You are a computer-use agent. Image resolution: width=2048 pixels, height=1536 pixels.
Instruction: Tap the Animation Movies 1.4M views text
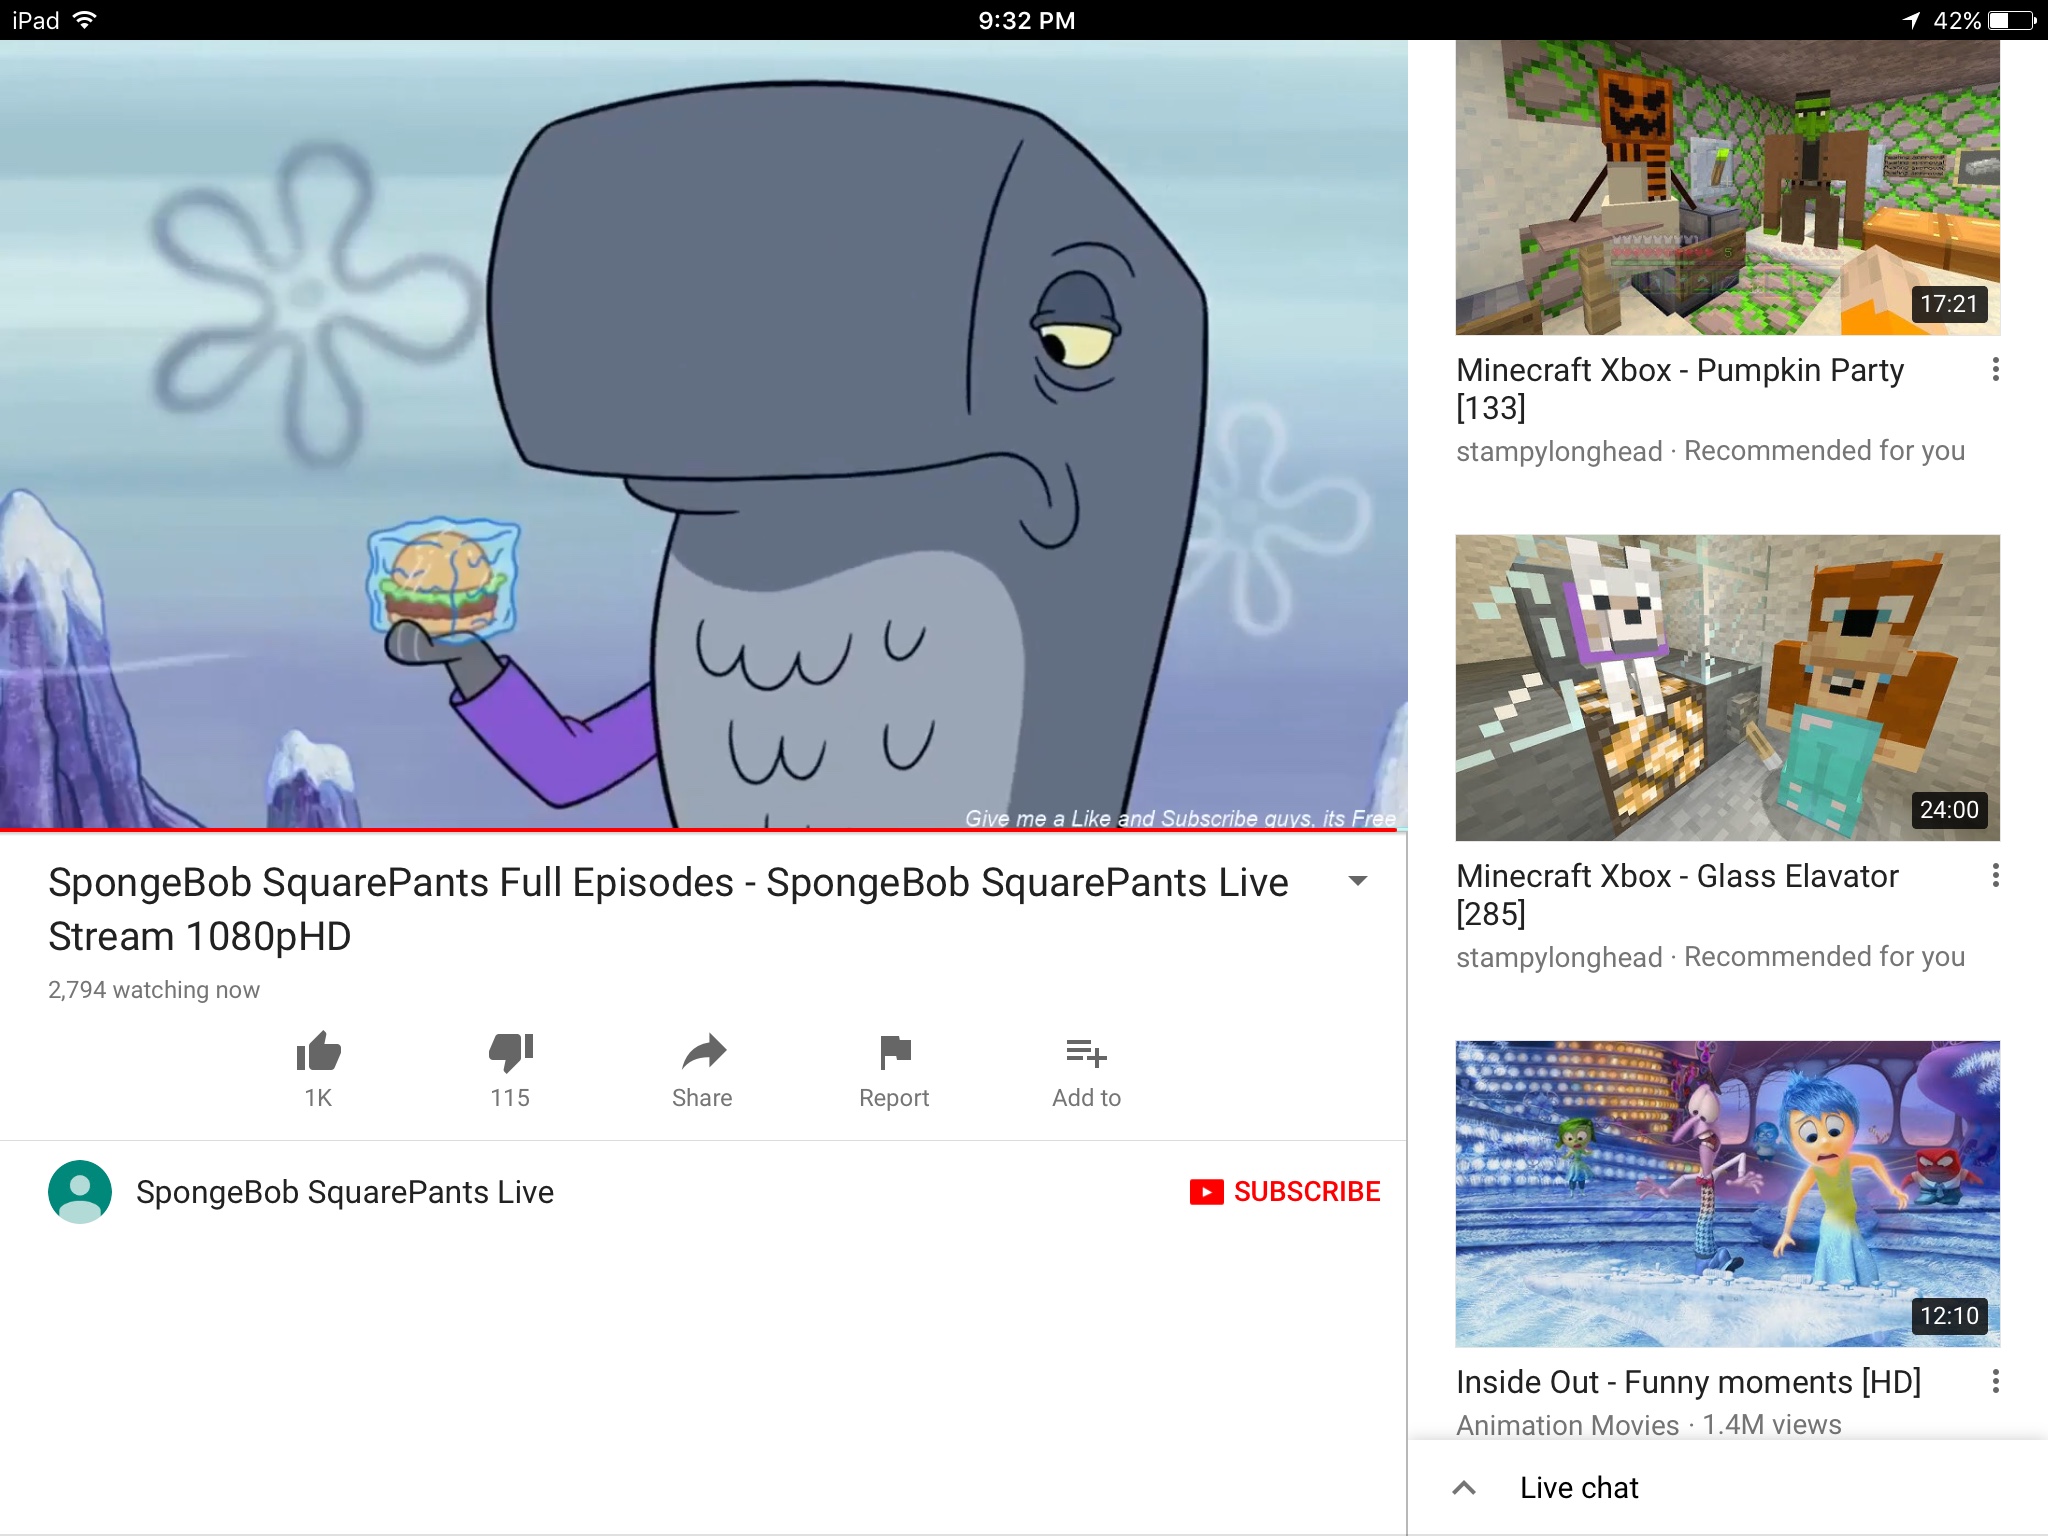tap(1649, 1424)
